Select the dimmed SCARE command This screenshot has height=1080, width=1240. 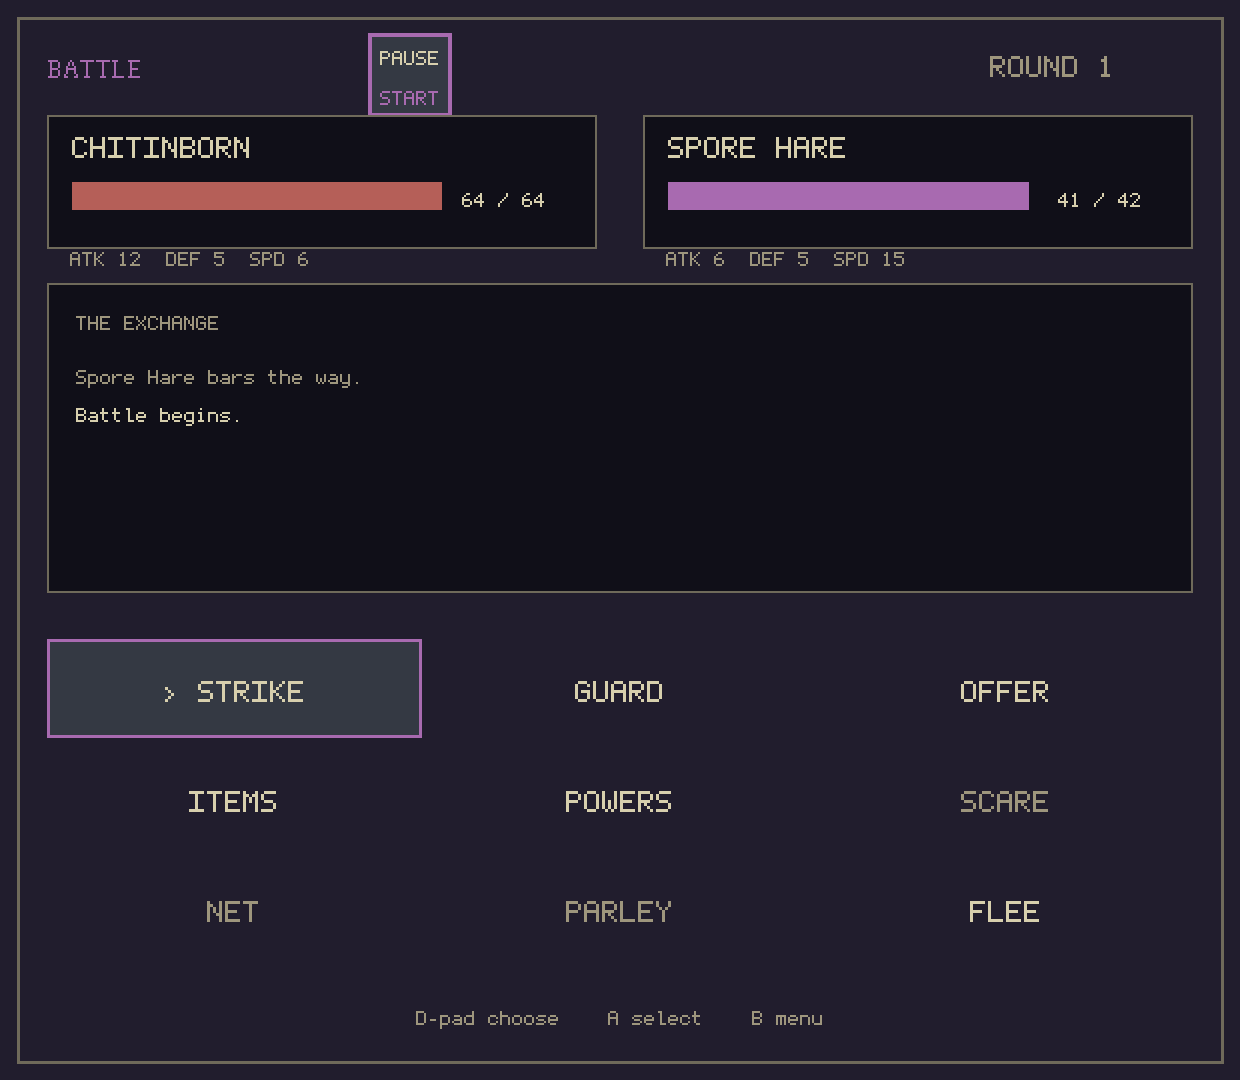(1004, 802)
